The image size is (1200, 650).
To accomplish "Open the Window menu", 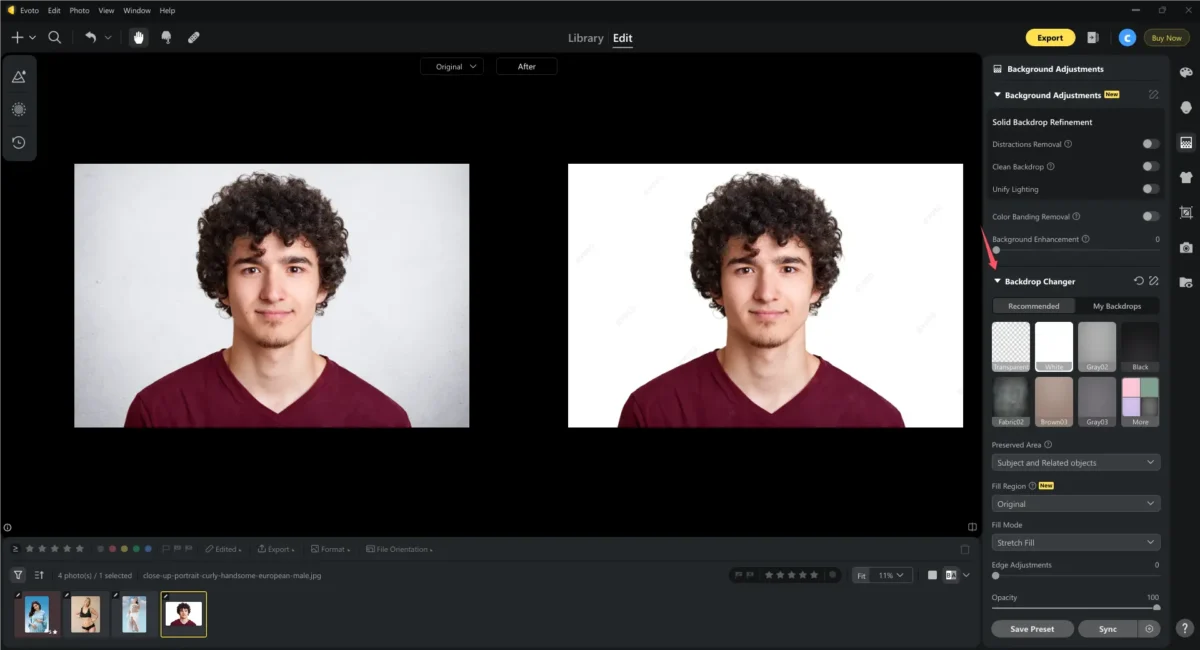I will click(x=137, y=10).
